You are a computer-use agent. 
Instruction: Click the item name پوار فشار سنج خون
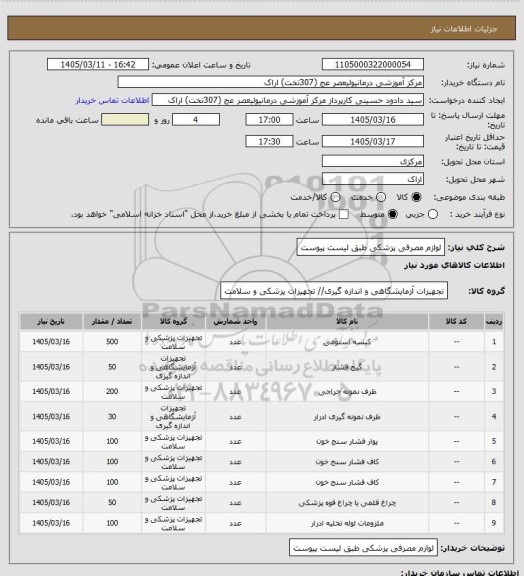point(347,441)
